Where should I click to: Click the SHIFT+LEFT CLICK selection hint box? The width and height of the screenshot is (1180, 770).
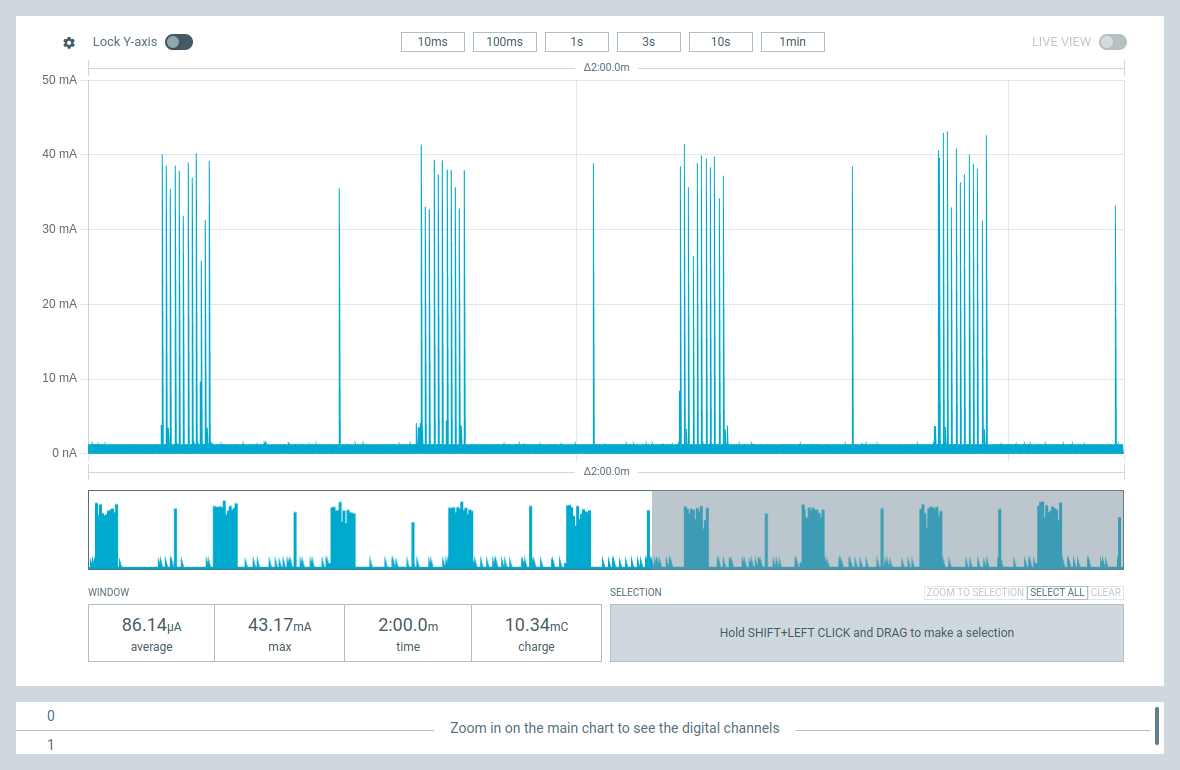866,633
